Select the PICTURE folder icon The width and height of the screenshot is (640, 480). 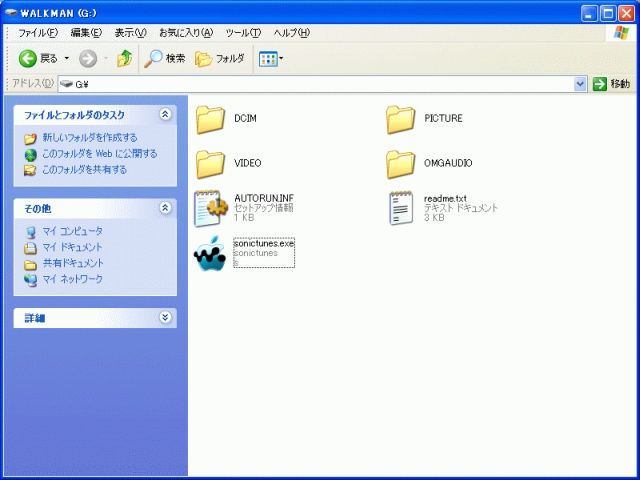point(400,119)
